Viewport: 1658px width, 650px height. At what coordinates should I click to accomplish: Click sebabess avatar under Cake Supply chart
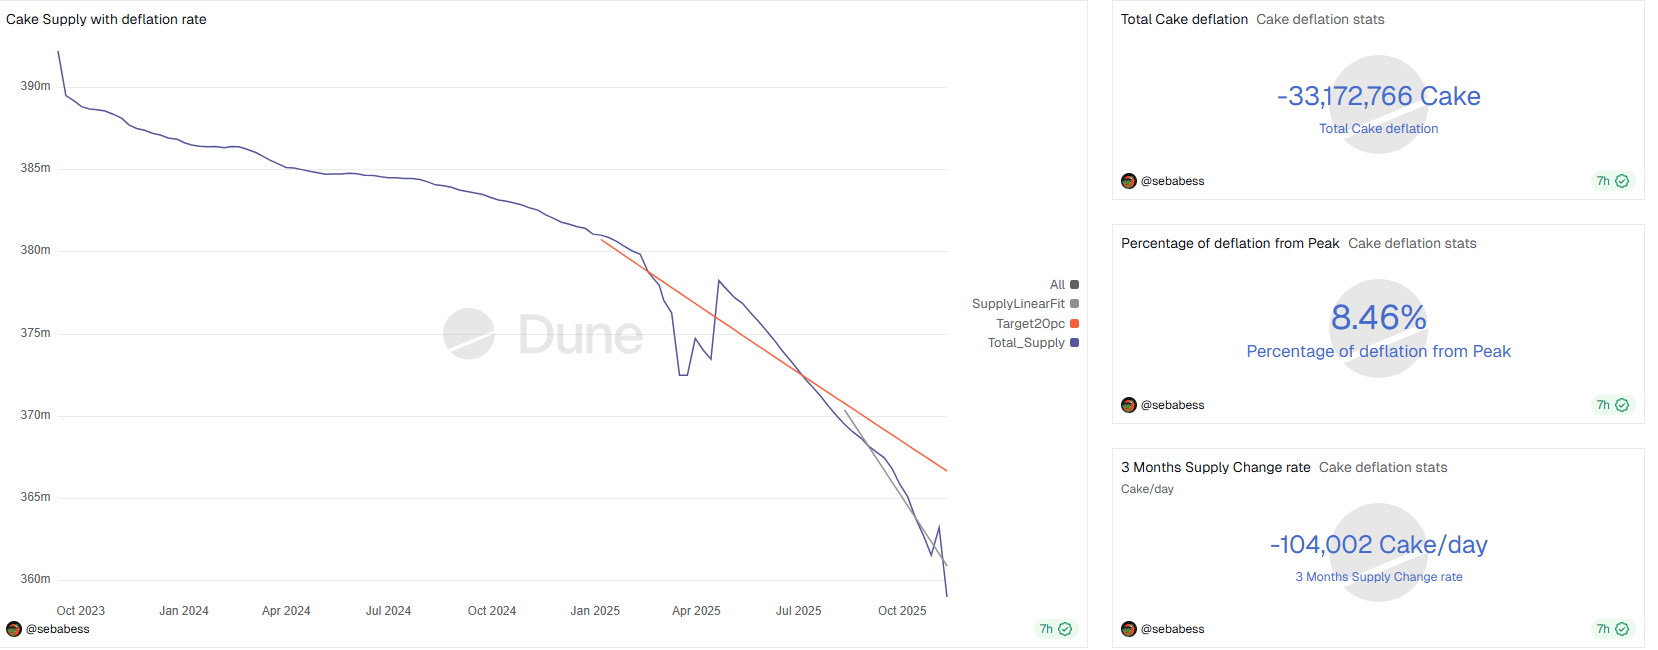tap(14, 629)
